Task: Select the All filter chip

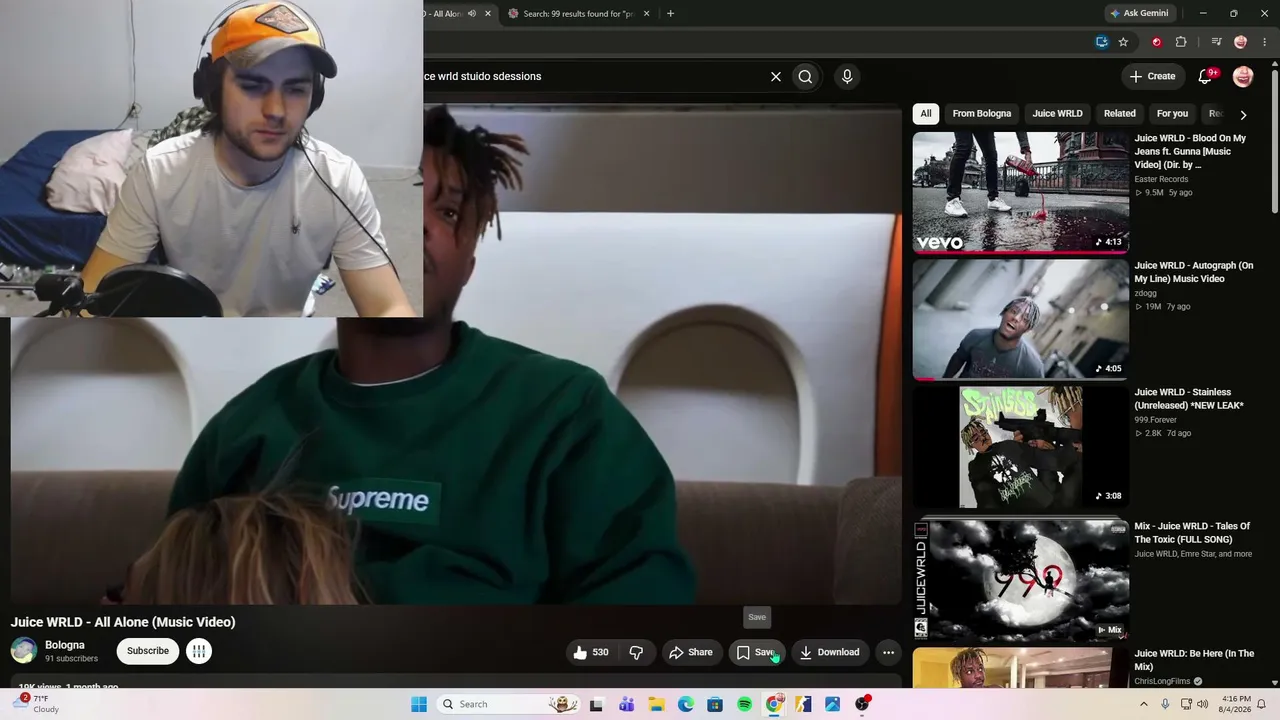Action: click(x=926, y=114)
